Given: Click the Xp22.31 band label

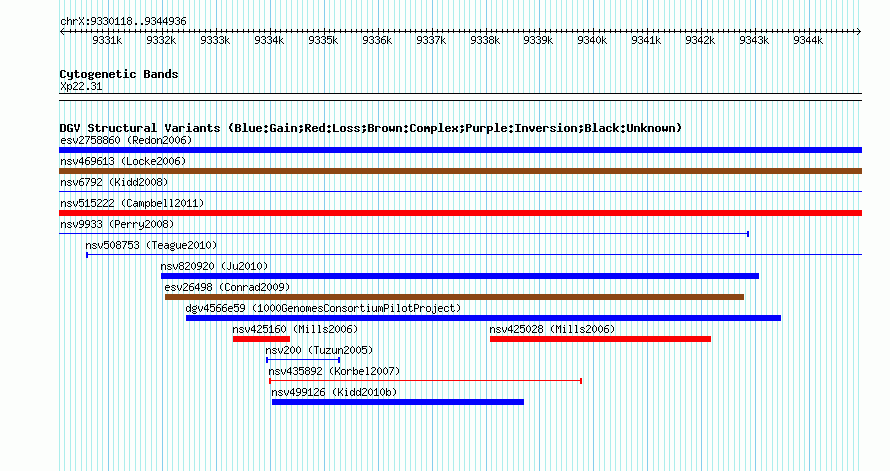Looking at the screenshot, I should coord(81,86).
